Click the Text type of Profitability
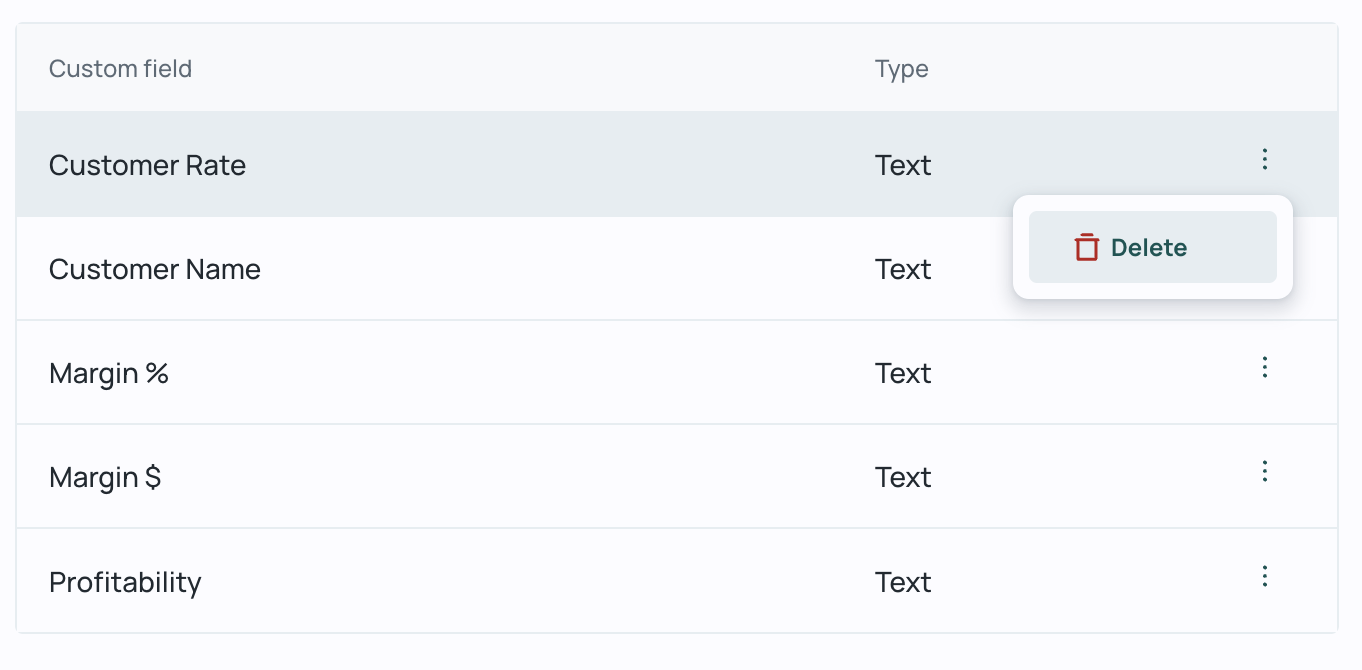The width and height of the screenshot is (1362, 670). [x=903, y=582]
